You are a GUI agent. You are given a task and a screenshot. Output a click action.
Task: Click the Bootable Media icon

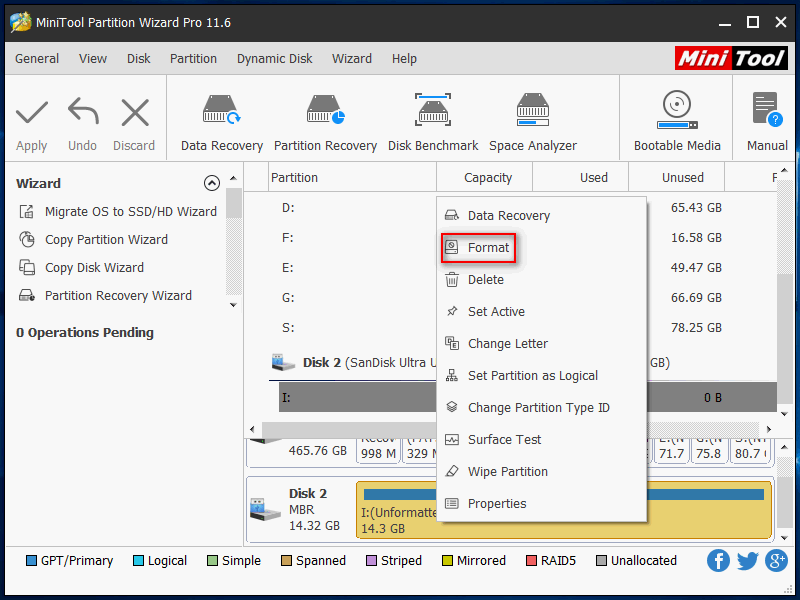tap(677, 112)
